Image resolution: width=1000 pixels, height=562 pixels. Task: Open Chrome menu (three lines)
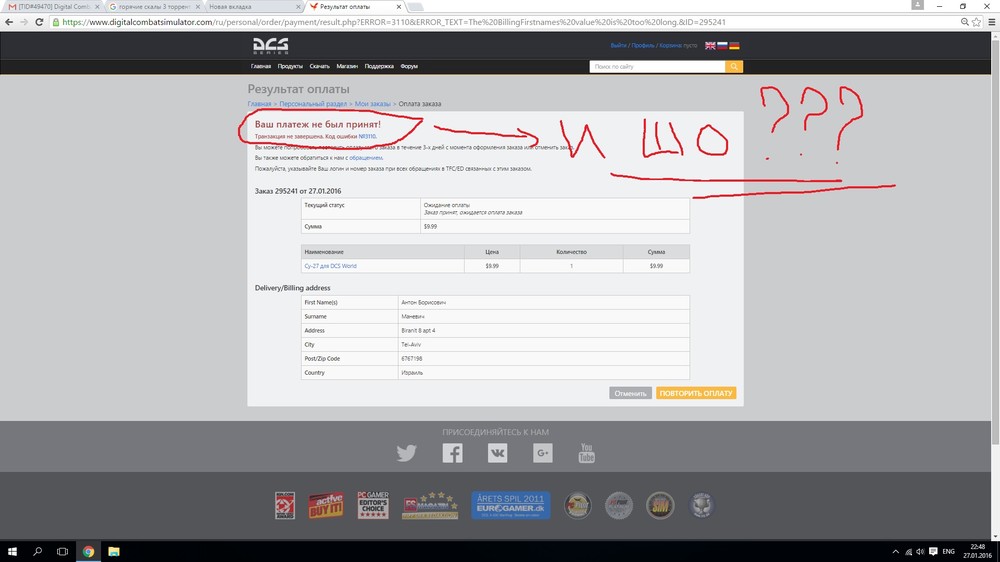pos(992,22)
